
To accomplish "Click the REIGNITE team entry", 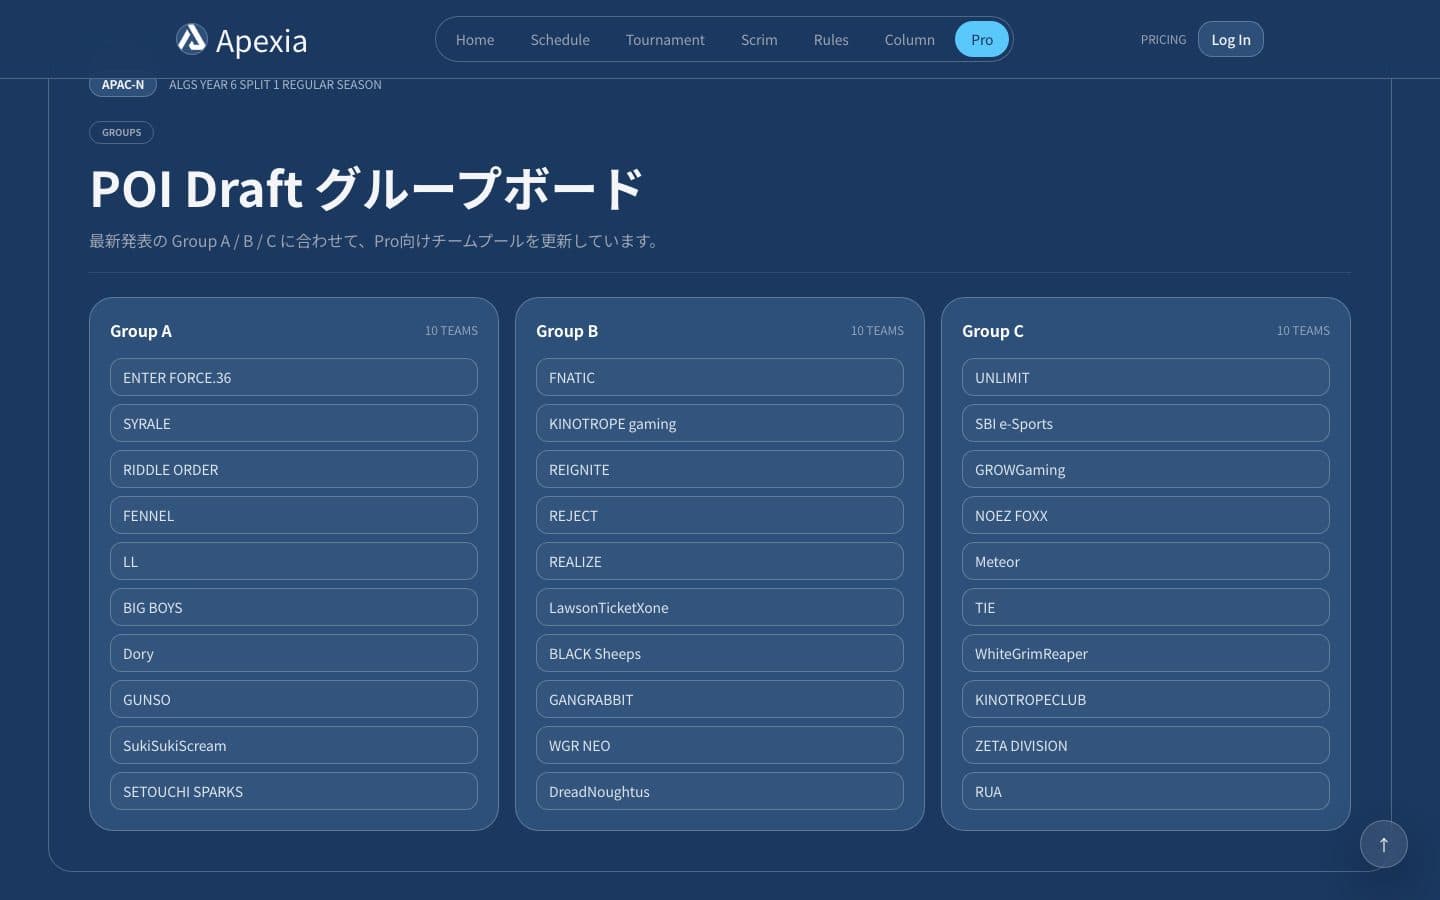I will (x=720, y=469).
